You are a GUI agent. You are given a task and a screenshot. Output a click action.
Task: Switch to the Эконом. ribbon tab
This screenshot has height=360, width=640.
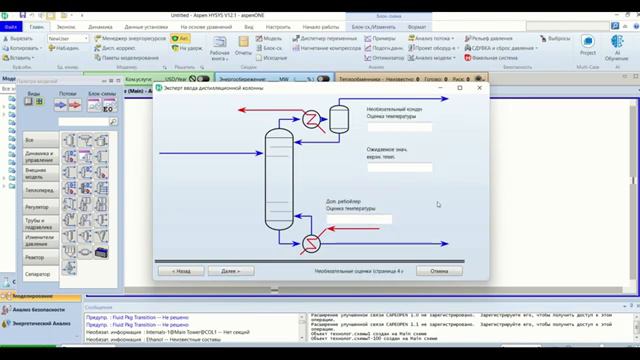coord(66,27)
